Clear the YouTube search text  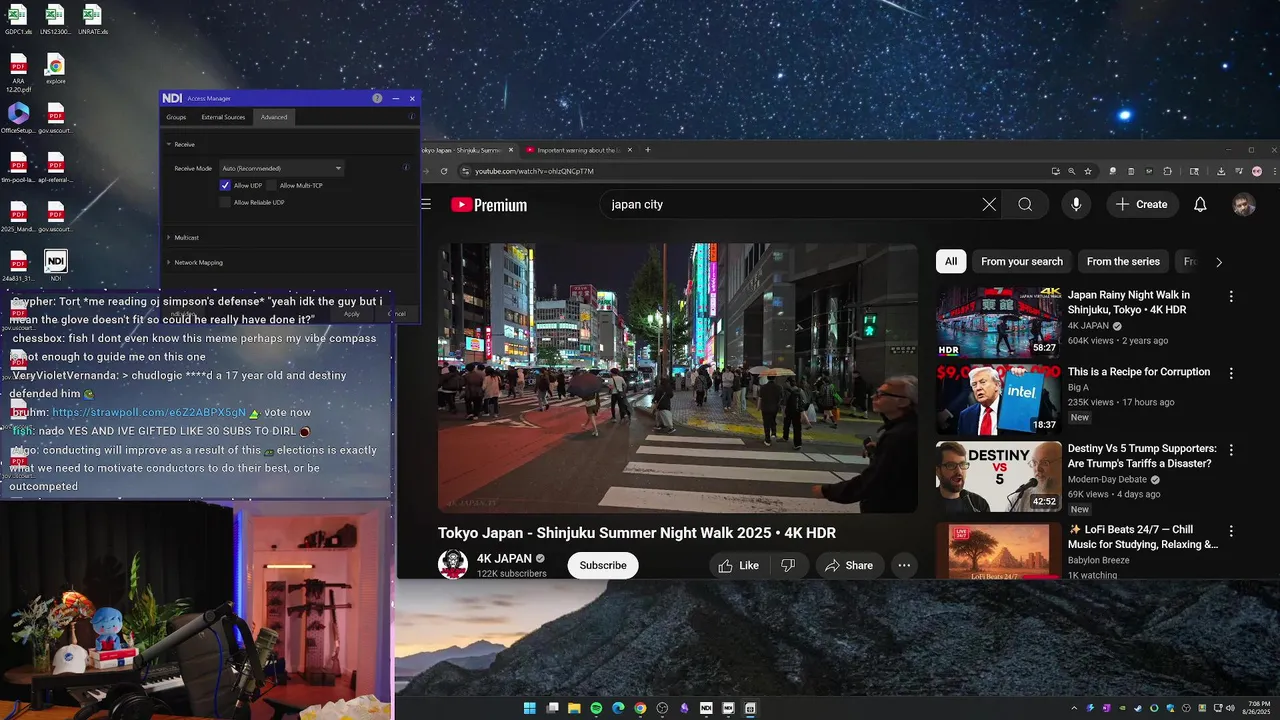(x=989, y=204)
